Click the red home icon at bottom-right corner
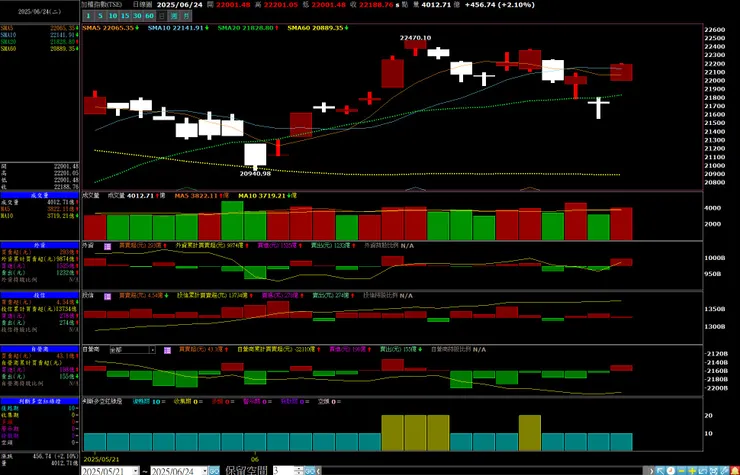This screenshot has height=475, width=740. pos(734,471)
